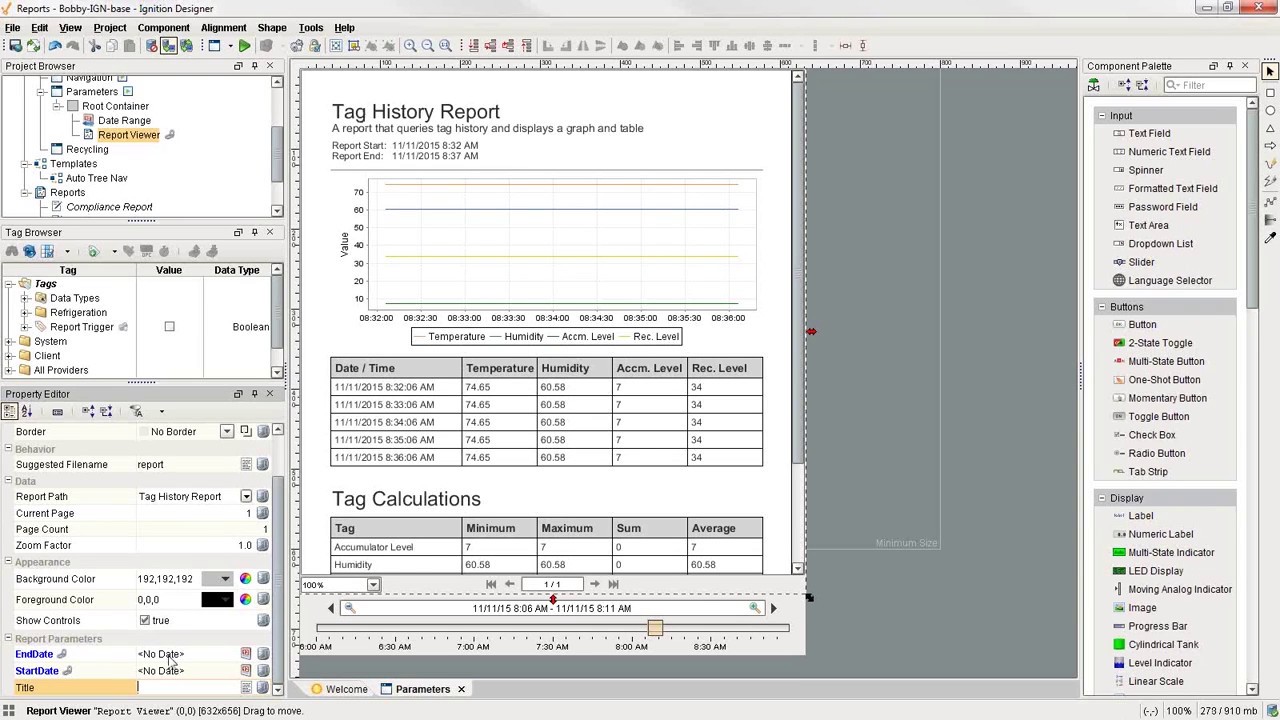Screen dimensions: 1280x720
Task: Toggle the Show Controls checkbox
Action: [x=145, y=621]
